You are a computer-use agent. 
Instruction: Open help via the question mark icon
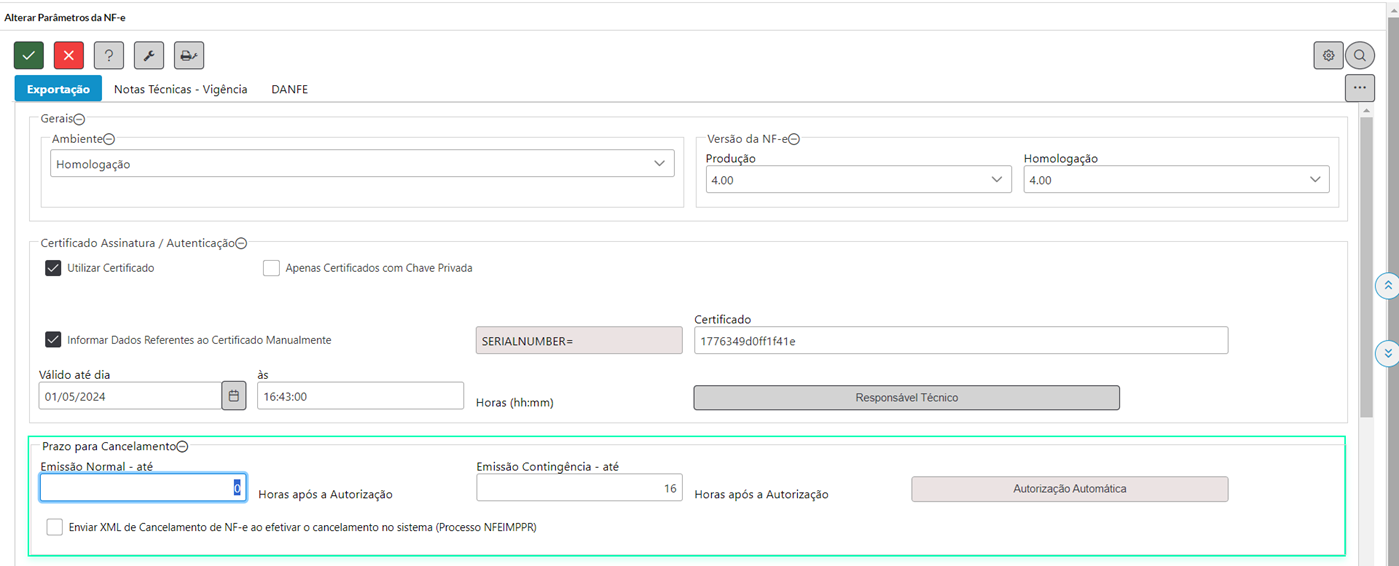109,55
